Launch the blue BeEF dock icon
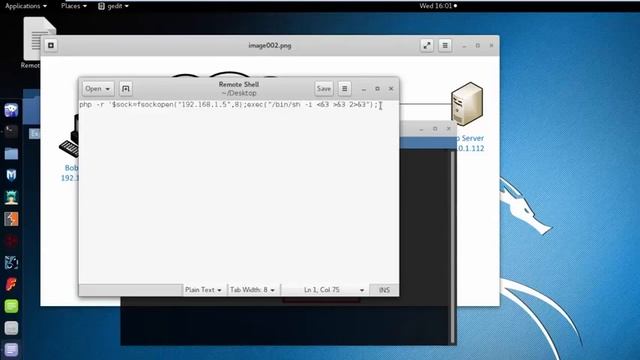Image resolution: width=640 pixels, height=360 pixels. (11, 263)
